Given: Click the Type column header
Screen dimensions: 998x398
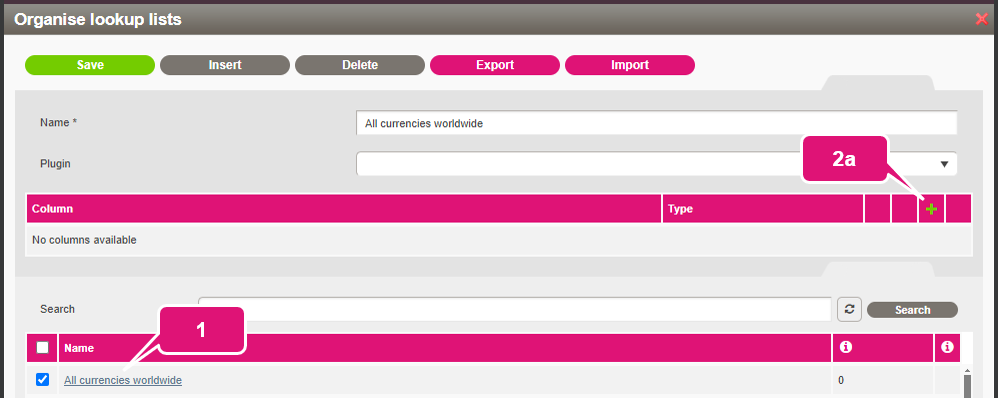Looking at the screenshot, I should [x=763, y=209].
